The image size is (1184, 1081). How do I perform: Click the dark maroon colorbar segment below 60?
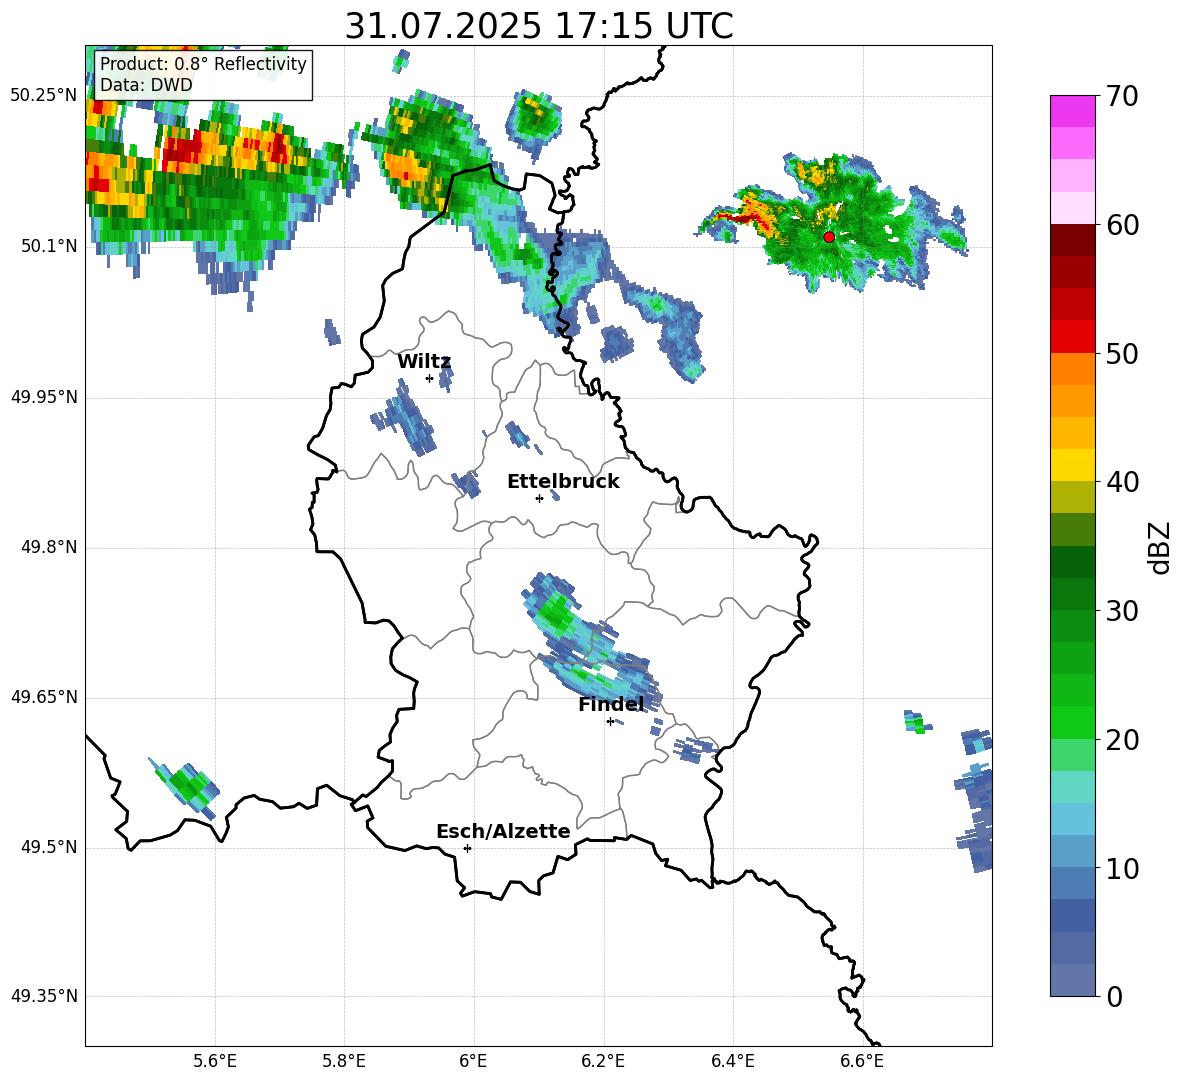[x=1073, y=240]
